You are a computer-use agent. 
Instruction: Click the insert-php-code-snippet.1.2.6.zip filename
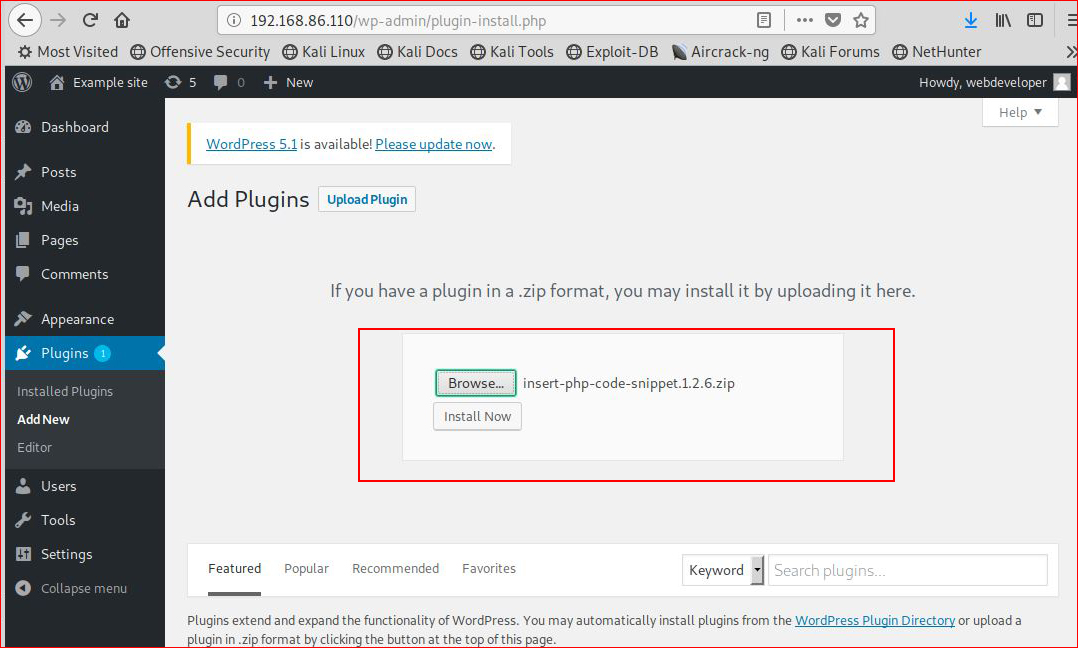[628, 383]
